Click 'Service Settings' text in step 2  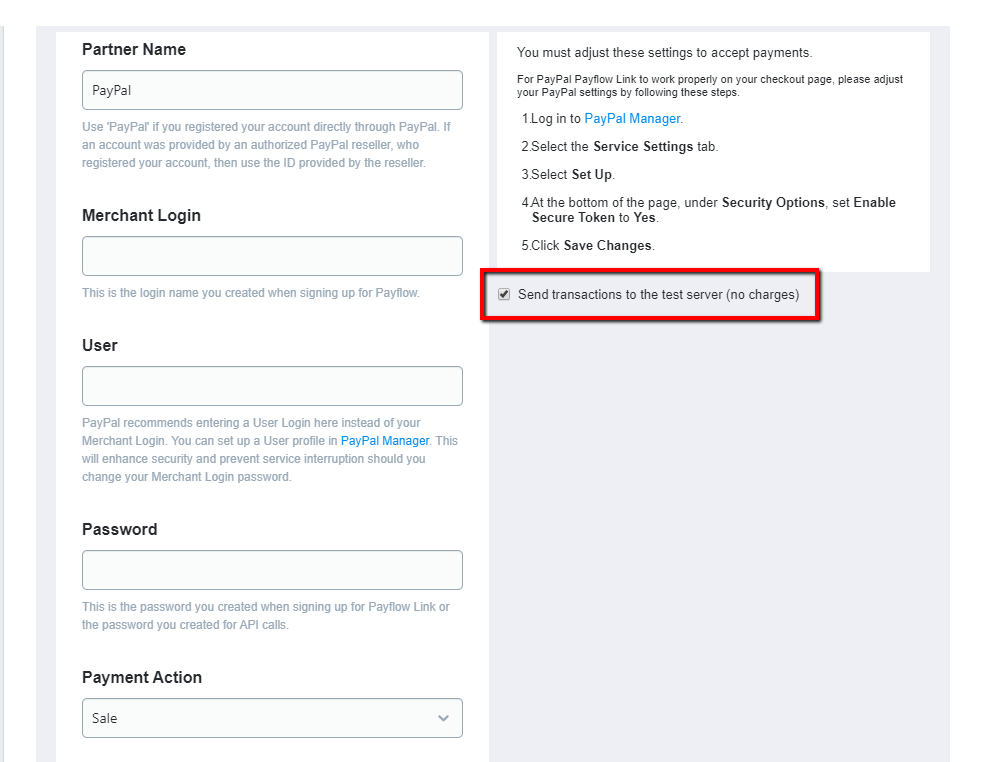pos(643,146)
